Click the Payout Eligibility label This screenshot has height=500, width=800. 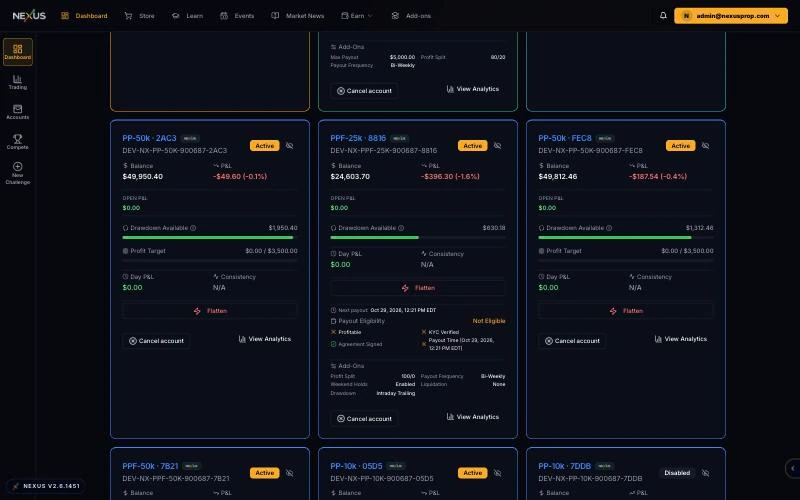tap(362, 321)
